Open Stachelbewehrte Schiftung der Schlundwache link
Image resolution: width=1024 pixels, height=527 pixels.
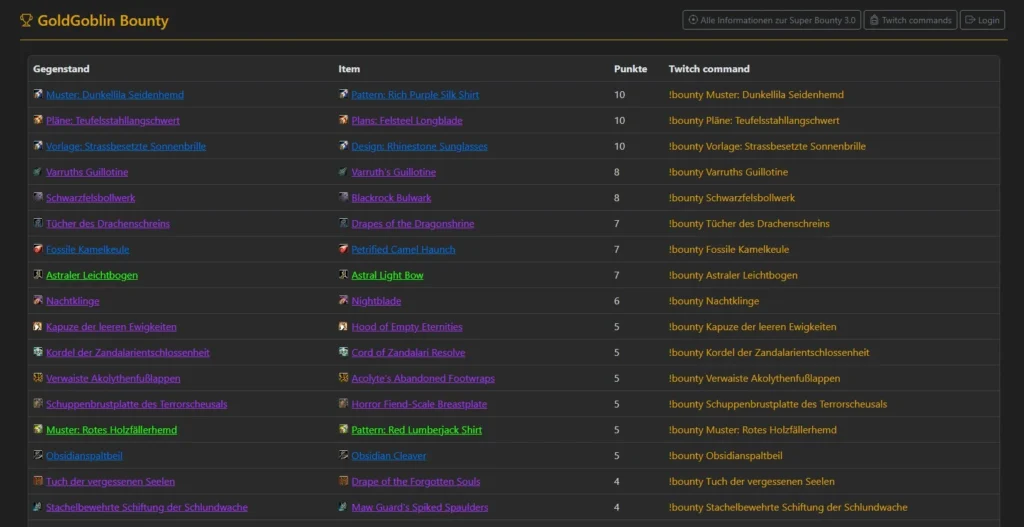point(147,507)
